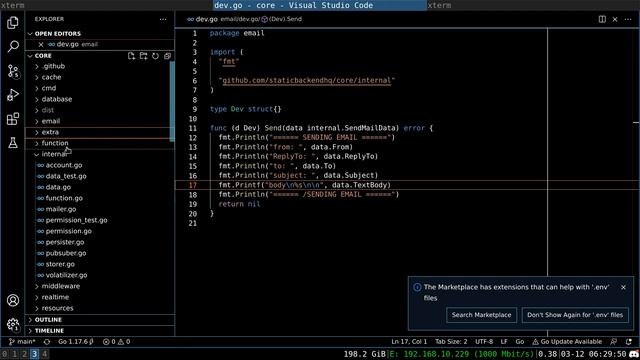The image size is (640, 360).
Task: Close dev.go in Open Editors list
Action: 41,44
